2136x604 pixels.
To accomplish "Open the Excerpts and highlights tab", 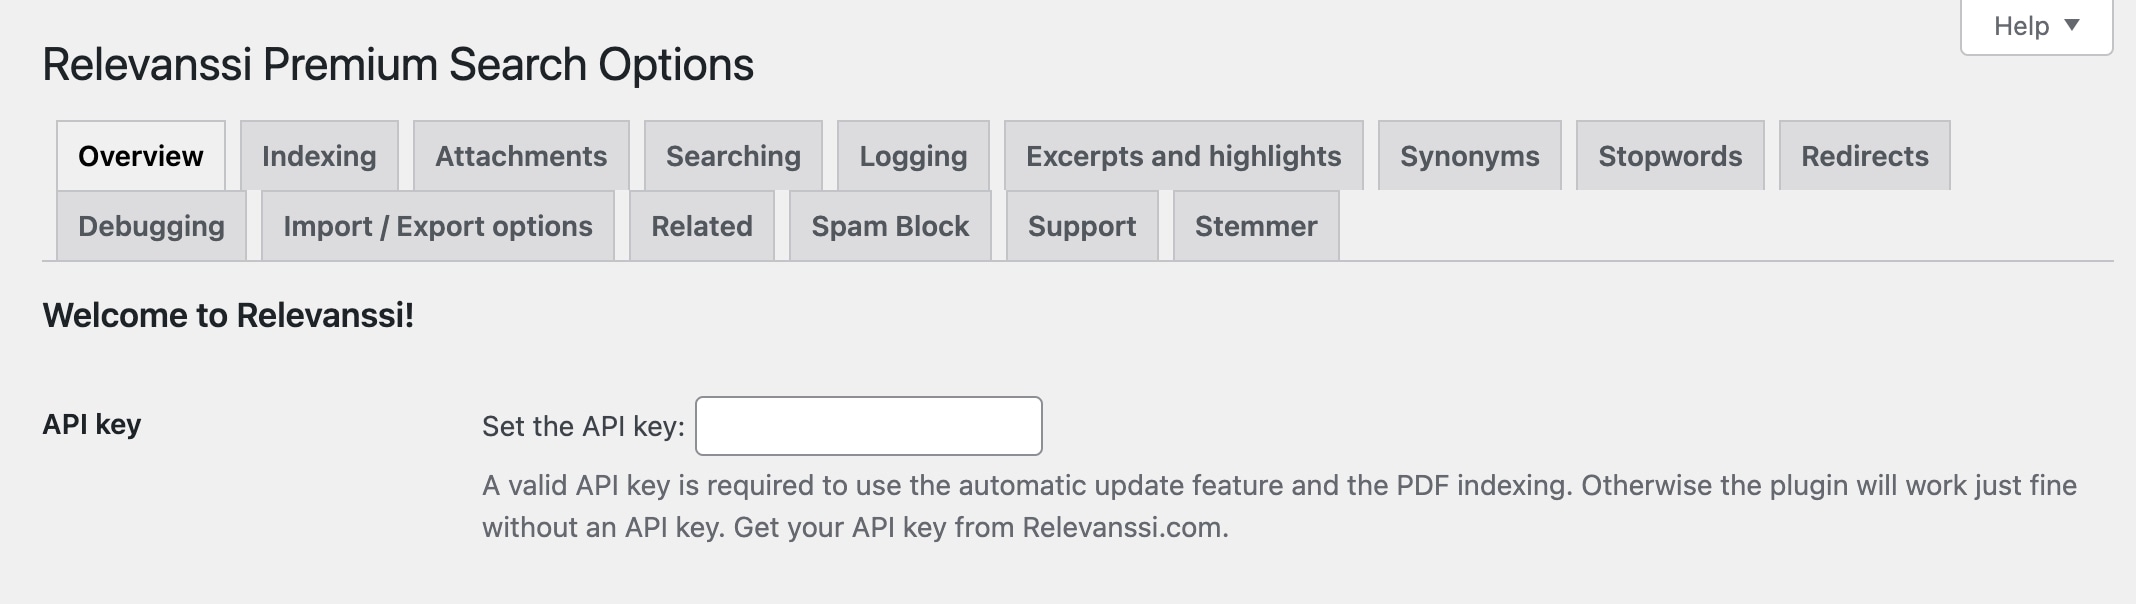I will [x=1183, y=156].
